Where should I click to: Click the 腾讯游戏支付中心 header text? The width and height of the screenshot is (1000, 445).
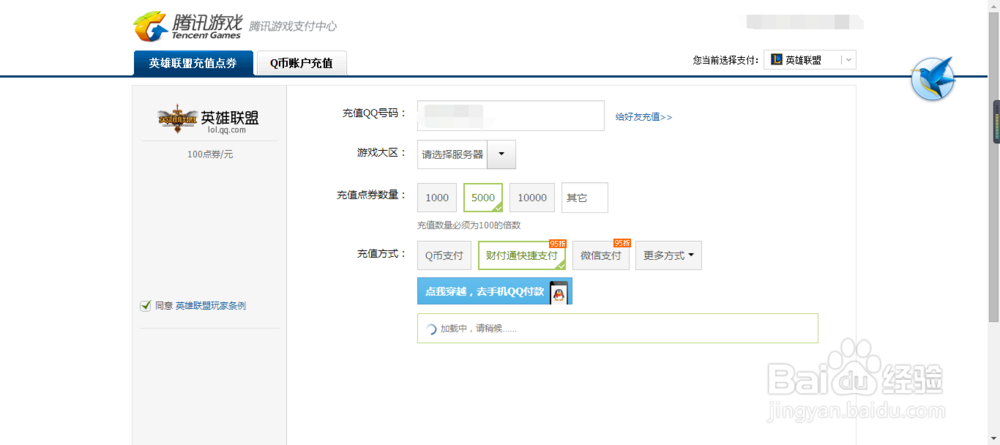[293, 26]
